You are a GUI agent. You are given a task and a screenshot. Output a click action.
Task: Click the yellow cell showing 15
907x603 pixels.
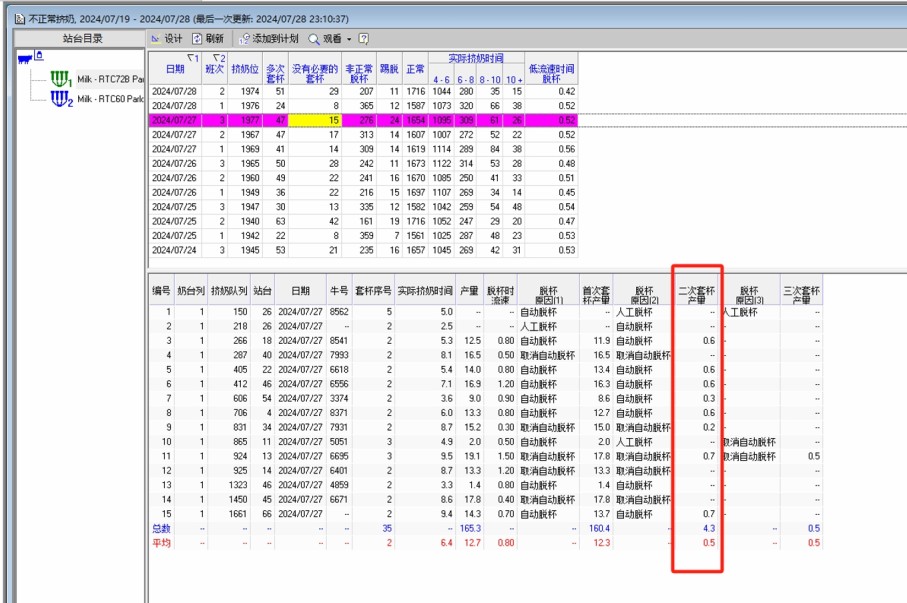[315, 119]
